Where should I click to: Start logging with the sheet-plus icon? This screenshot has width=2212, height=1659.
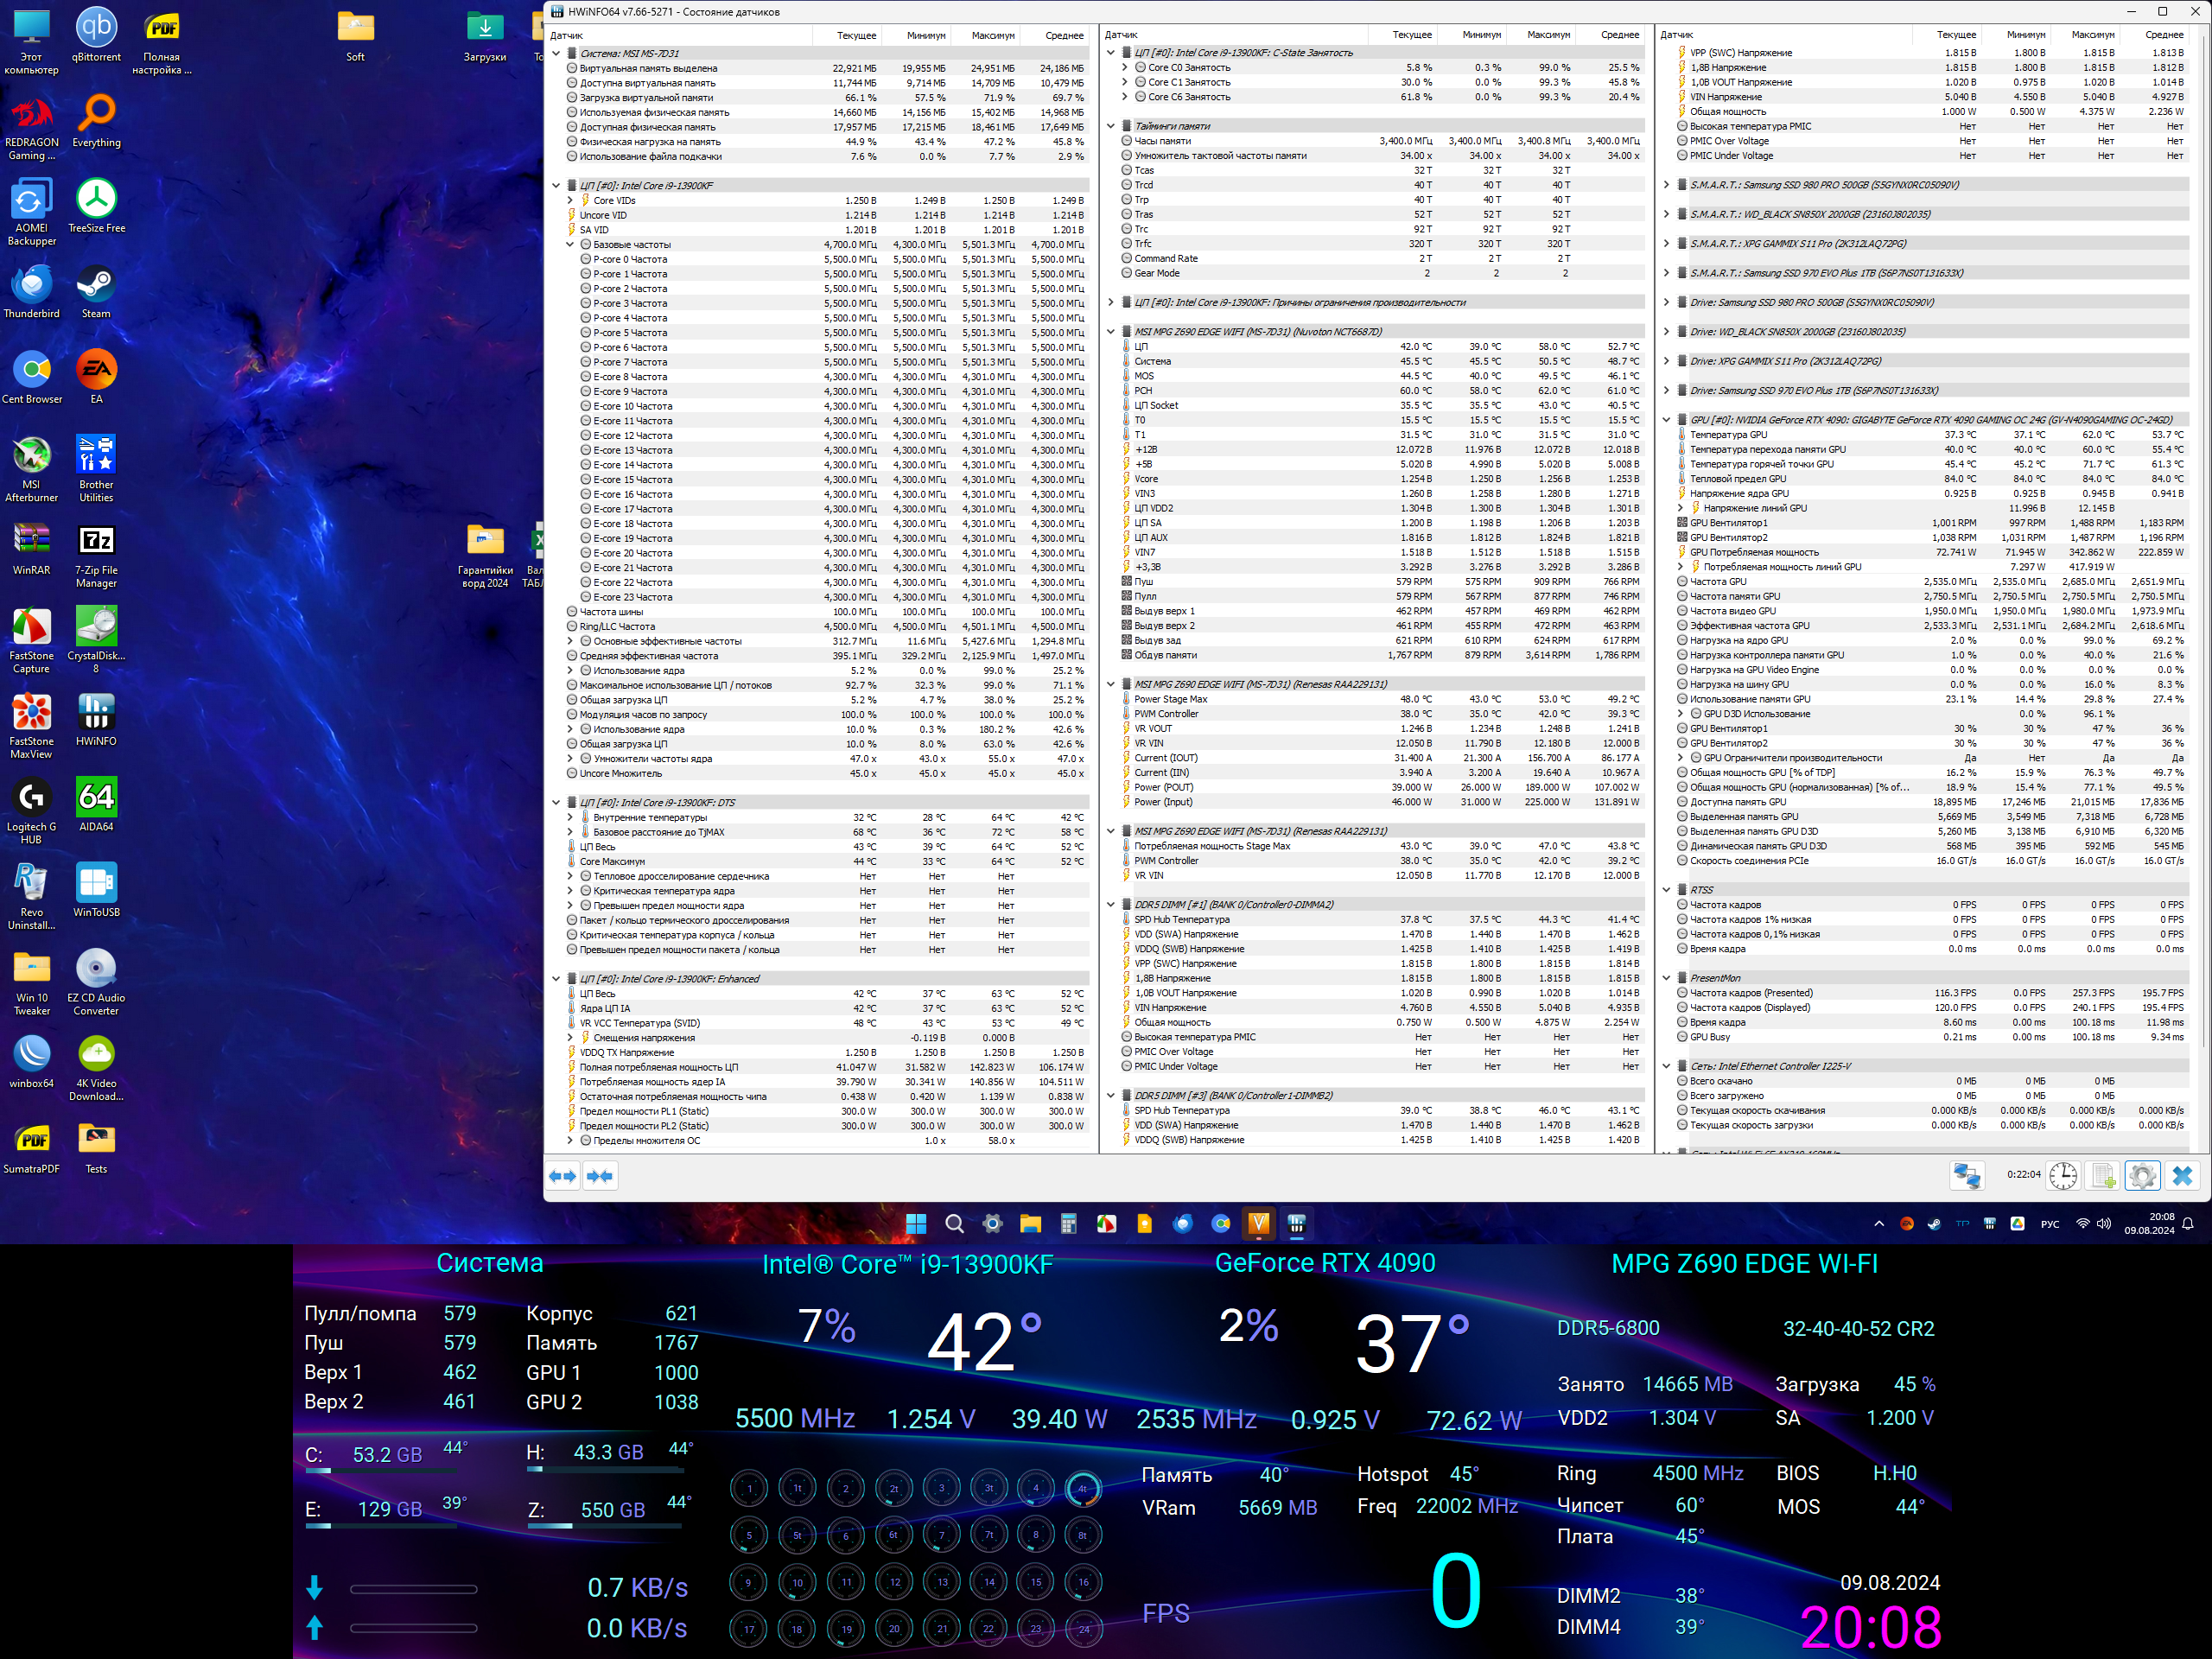click(2103, 1176)
